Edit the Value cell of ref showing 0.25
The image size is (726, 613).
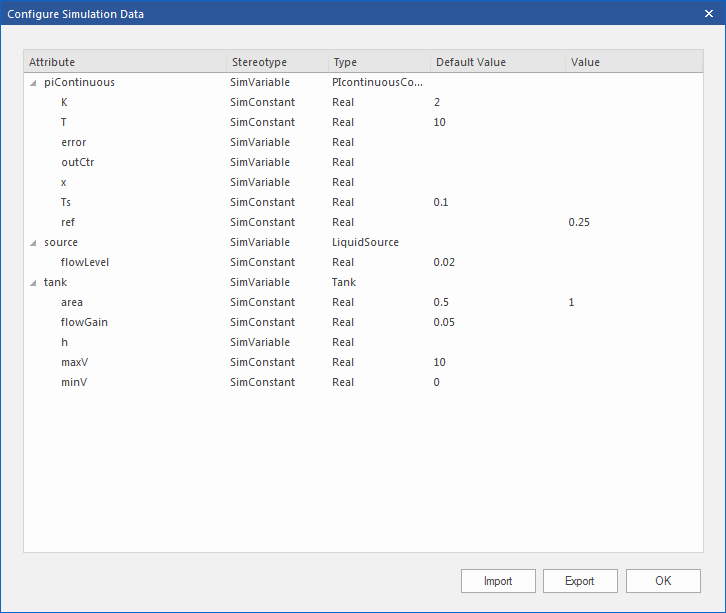pyautogui.click(x=579, y=222)
